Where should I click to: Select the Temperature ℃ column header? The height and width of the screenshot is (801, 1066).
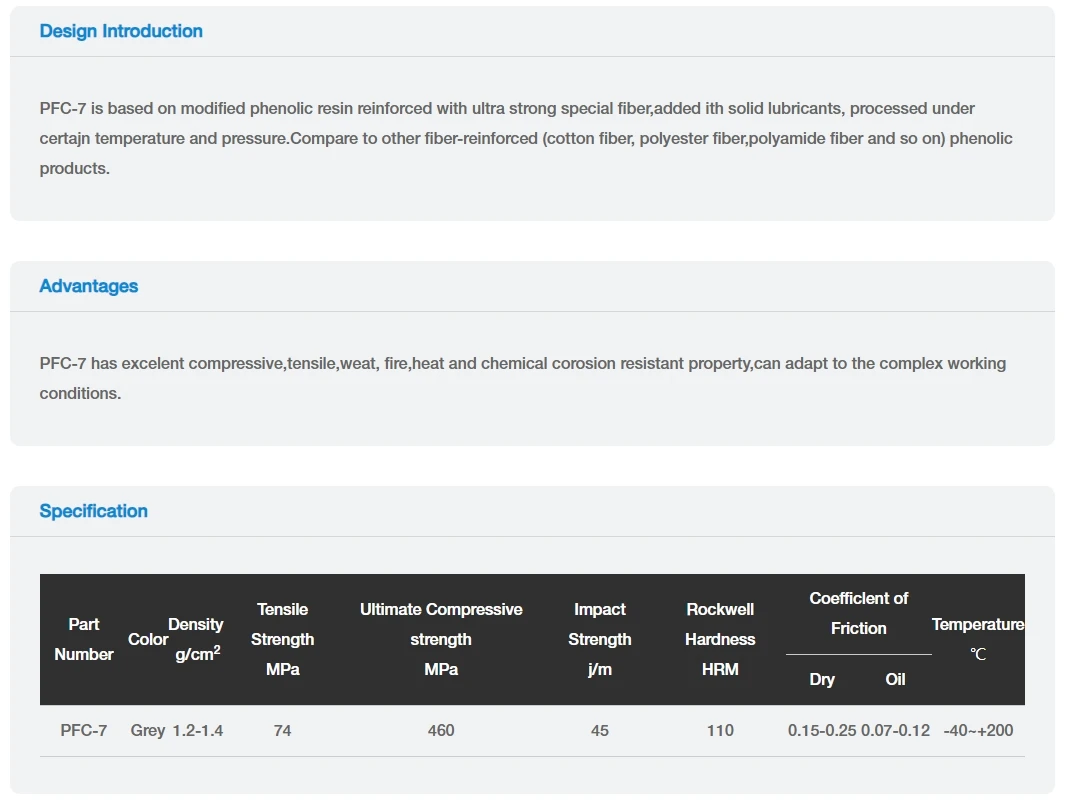(978, 639)
